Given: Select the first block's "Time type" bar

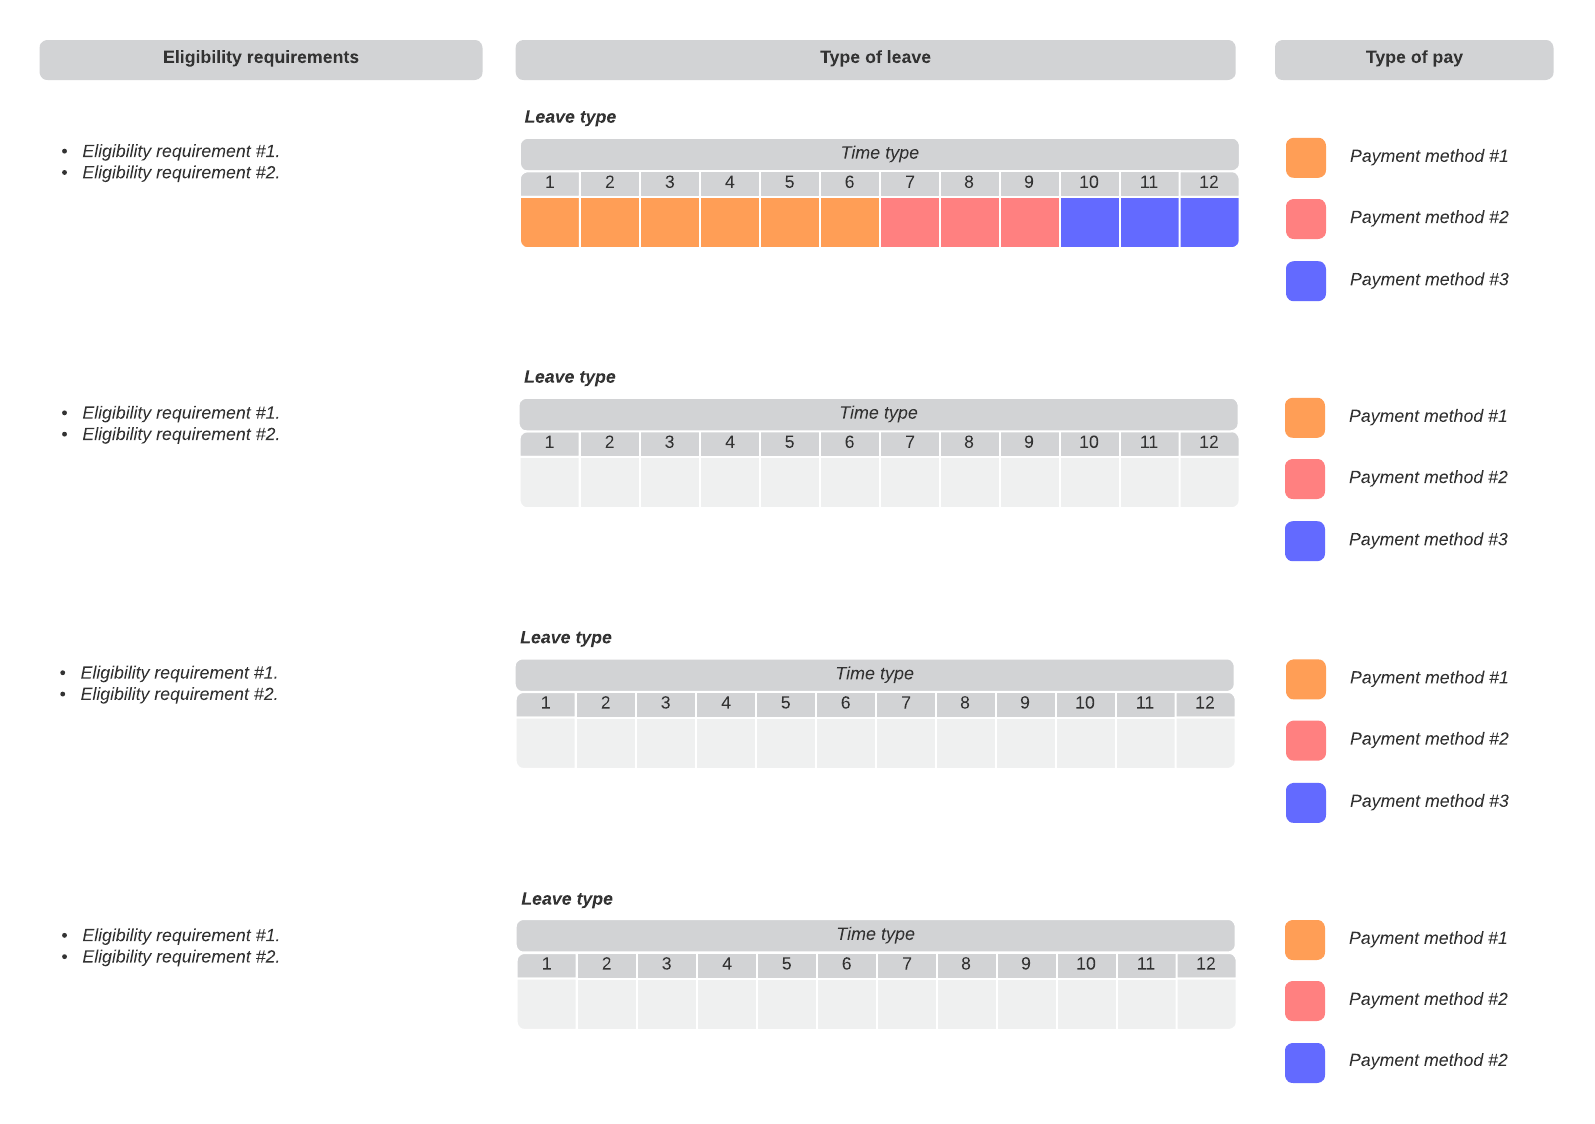Looking at the screenshot, I should click(x=879, y=154).
